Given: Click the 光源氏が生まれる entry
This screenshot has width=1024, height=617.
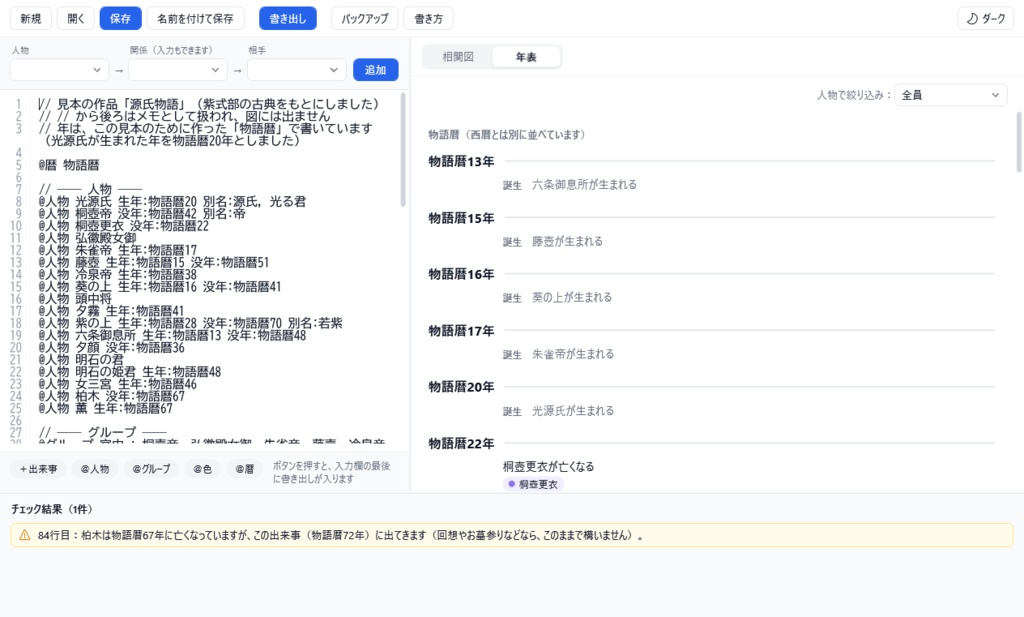Looking at the screenshot, I should click(x=573, y=411).
